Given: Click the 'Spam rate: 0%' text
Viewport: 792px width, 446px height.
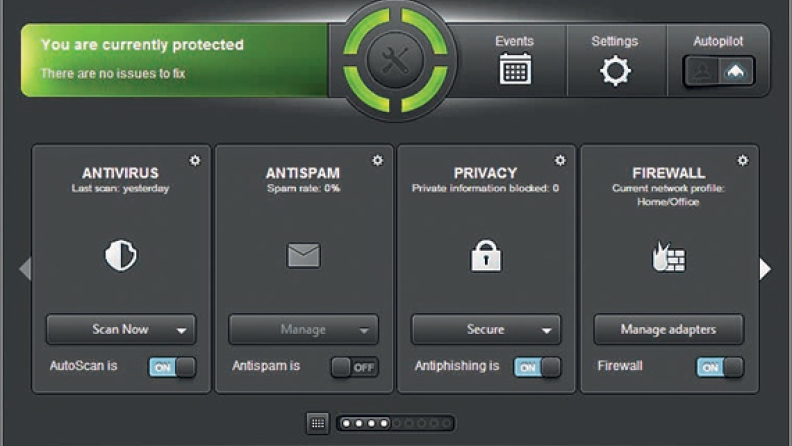Looking at the screenshot, I should tap(304, 188).
